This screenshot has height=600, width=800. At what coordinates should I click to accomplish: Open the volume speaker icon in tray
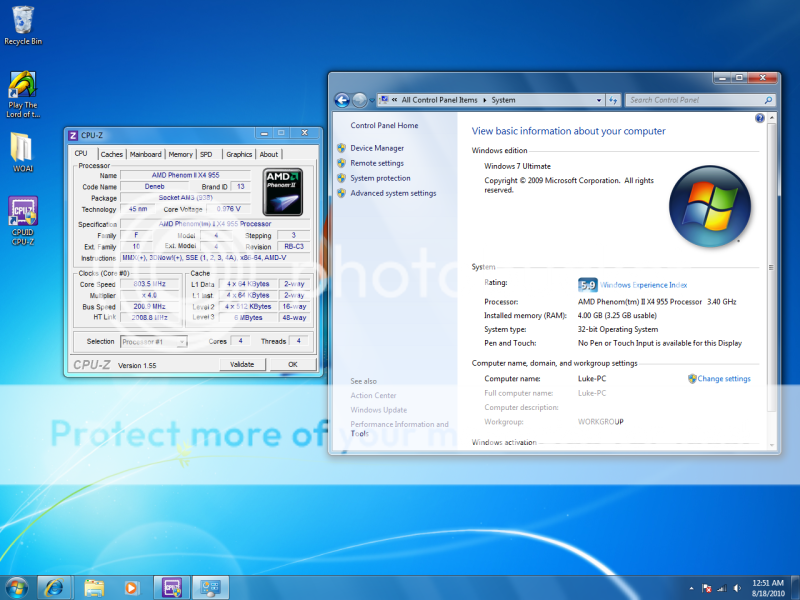(737, 588)
